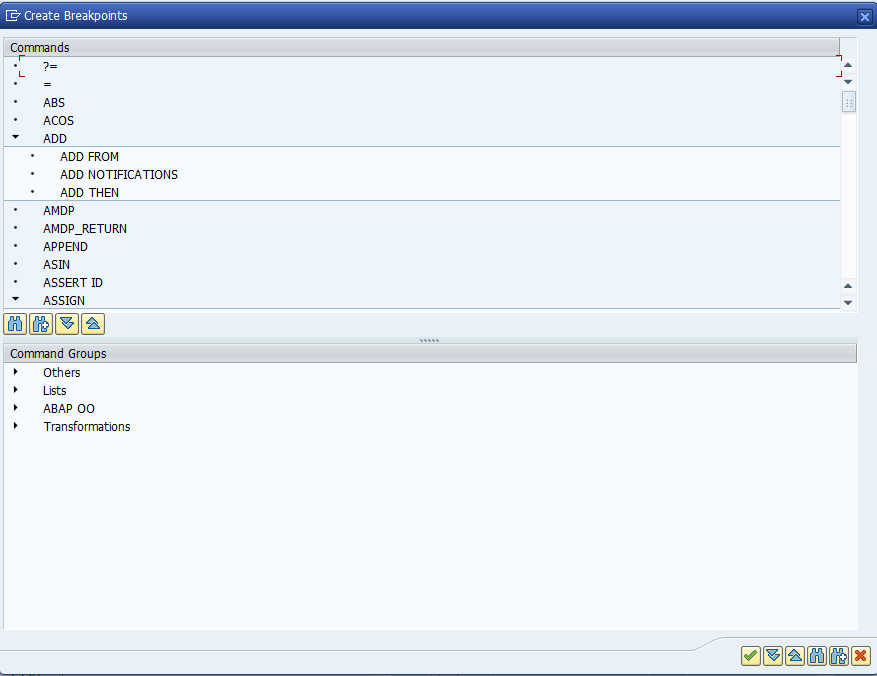This screenshot has height=676, width=877.
Task: Click Commands scrollbar bottom up arrow
Action: (848, 286)
